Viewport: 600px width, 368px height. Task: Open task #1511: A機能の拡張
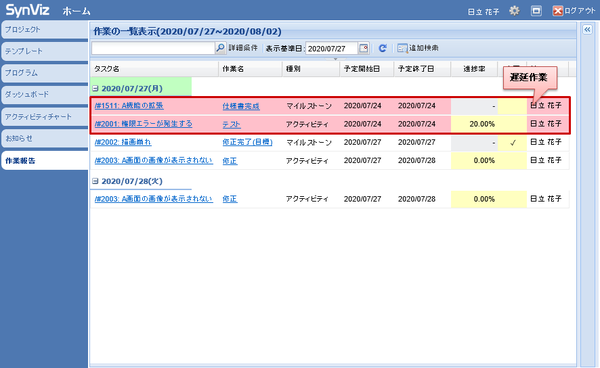[x=129, y=106]
